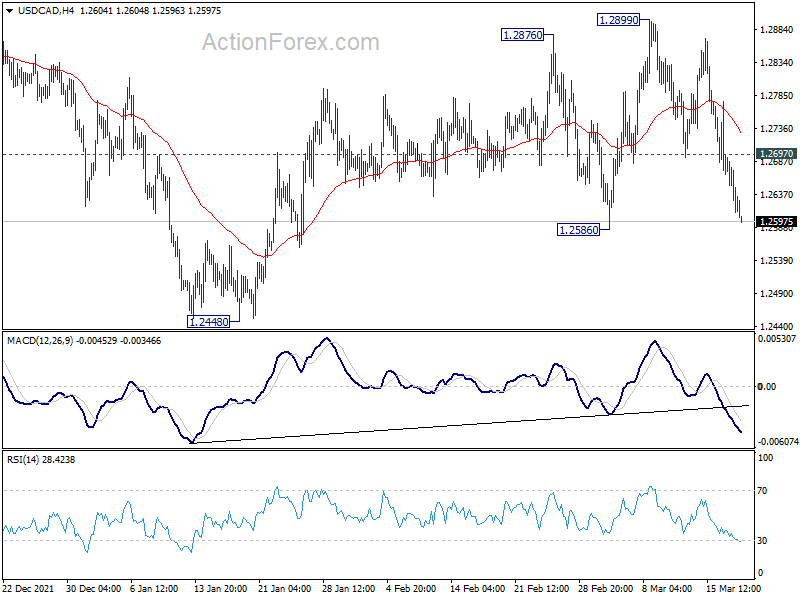Select the black MACD trendline

[x=469, y=424]
